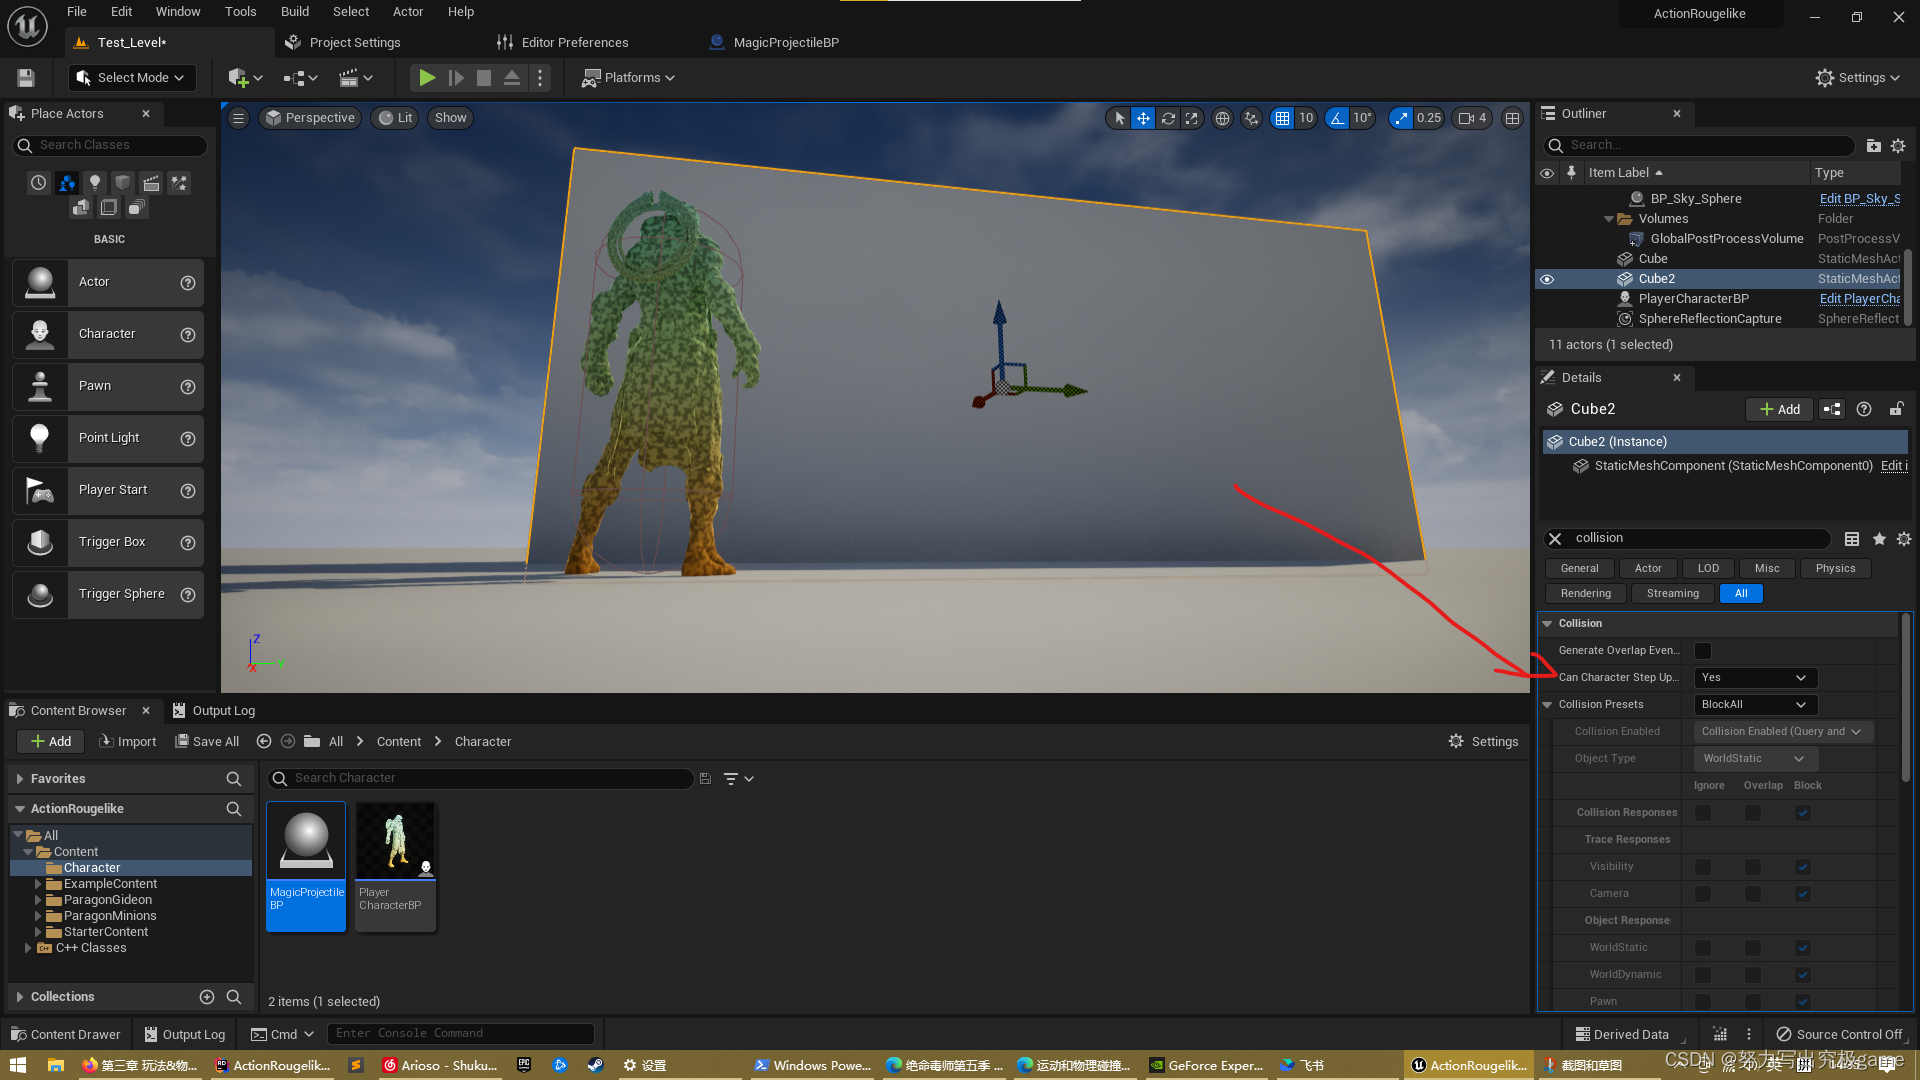Toggle rotation angle snapping in the viewport
This screenshot has height=1080, width=1920.
(x=1337, y=118)
